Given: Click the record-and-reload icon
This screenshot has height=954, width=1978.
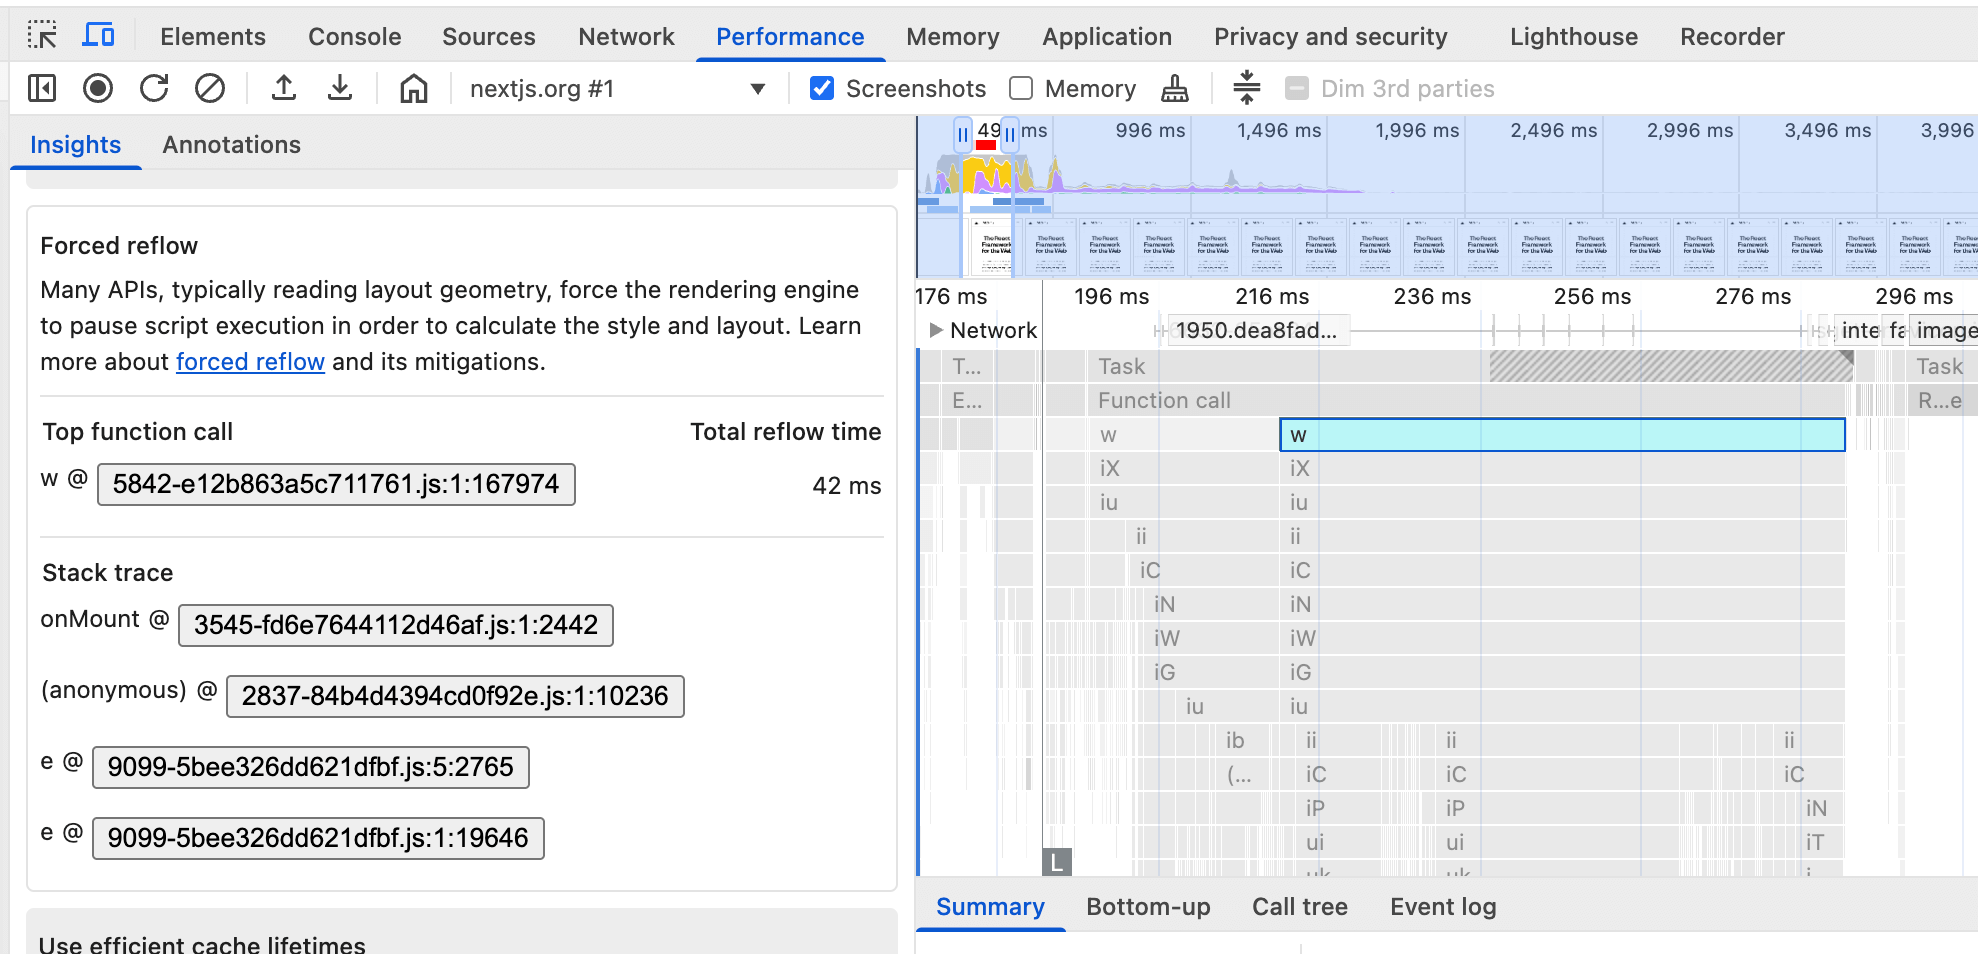Looking at the screenshot, I should coord(153,88).
